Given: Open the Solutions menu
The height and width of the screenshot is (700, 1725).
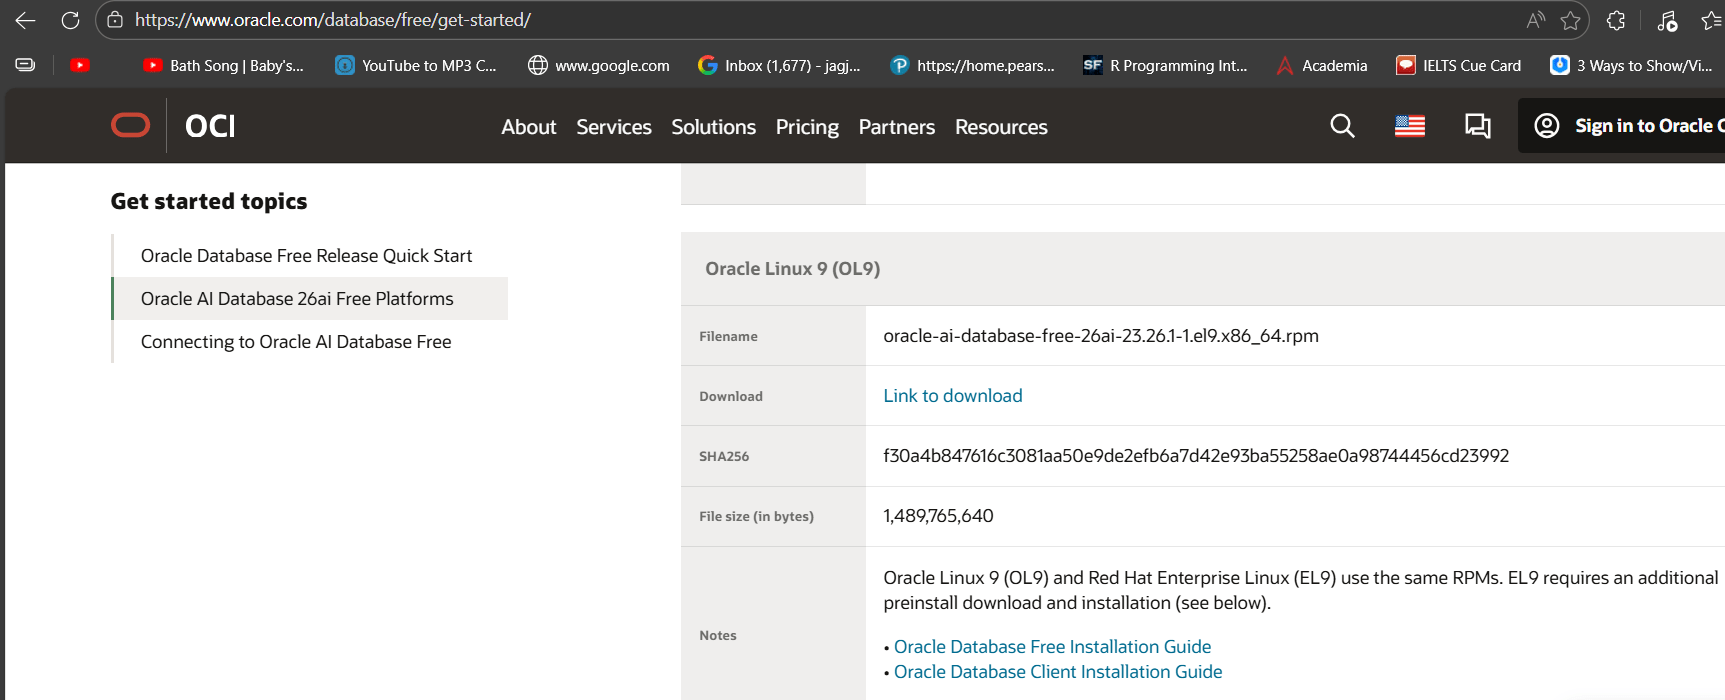Looking at the screenshot, I should 714,127.
